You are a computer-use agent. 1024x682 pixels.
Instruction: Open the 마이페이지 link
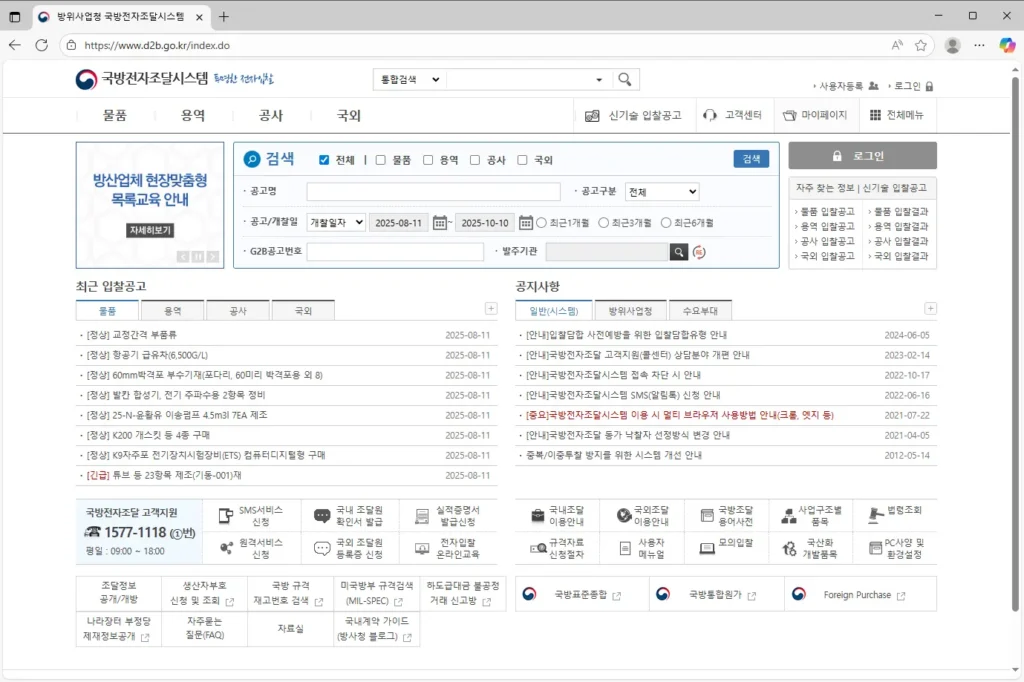click(815, 115)
